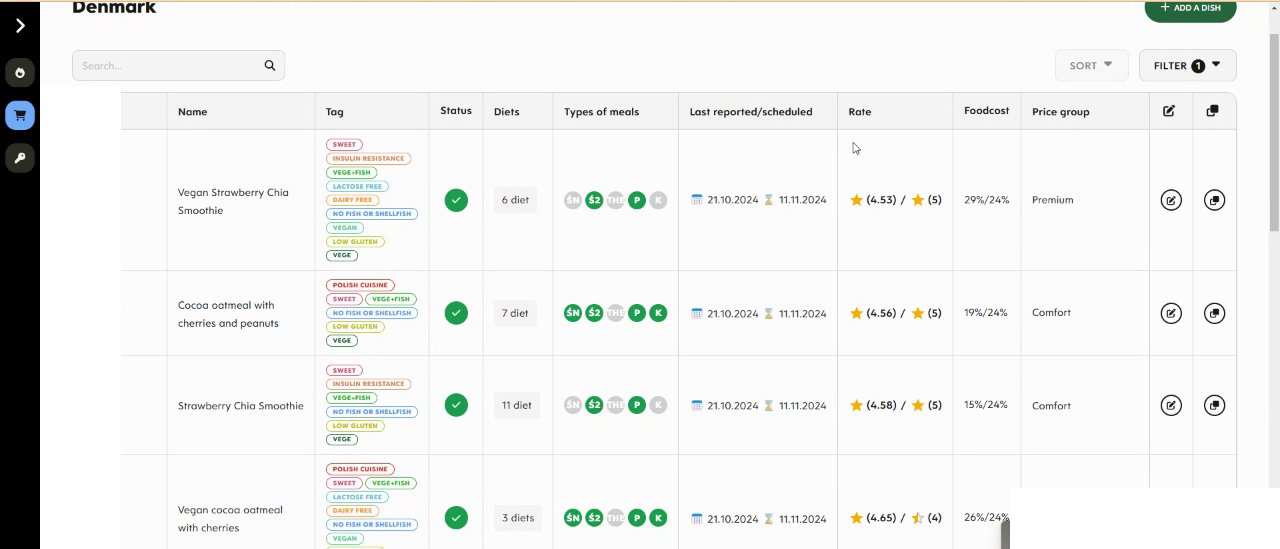Click calendar icon in the 7 diet row
Image resolution: width=1280 pixels, height=549 pixels.
click(x=697, y=313)
